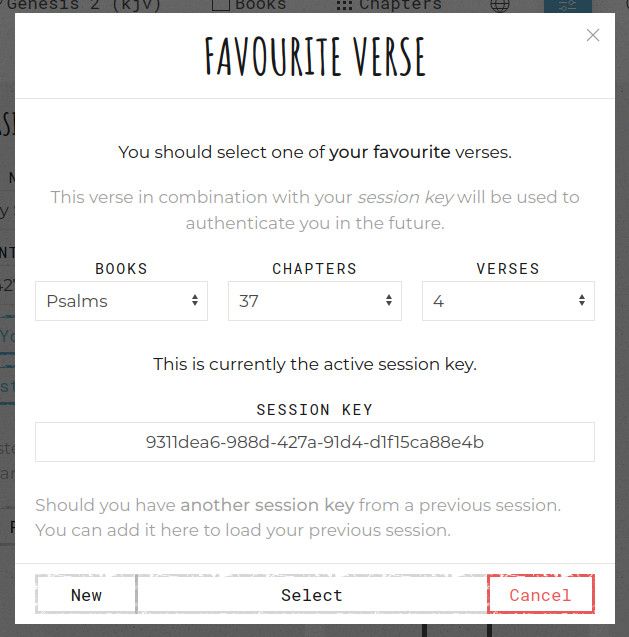The width and height of the screenshot is (629, 637).
Task: Click the up-down arrows on Chapters selector
Action: 389,301
